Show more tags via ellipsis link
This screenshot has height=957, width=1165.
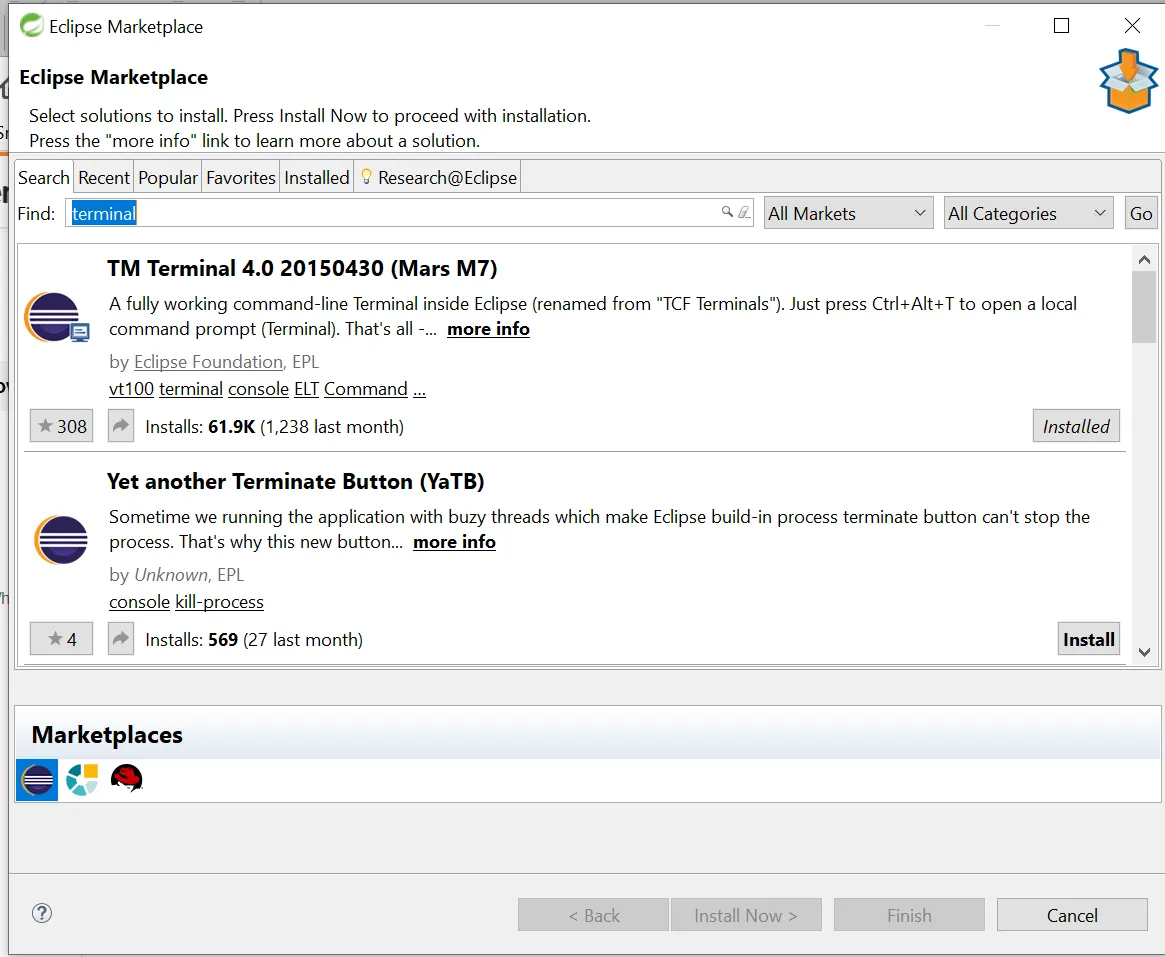coord(419,389)
